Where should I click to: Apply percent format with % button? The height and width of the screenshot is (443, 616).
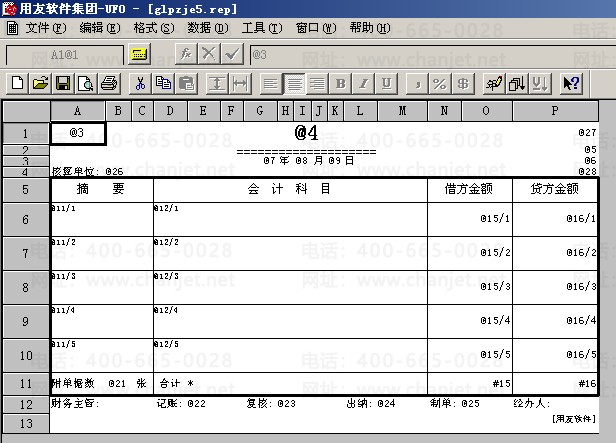coord(438,83)
